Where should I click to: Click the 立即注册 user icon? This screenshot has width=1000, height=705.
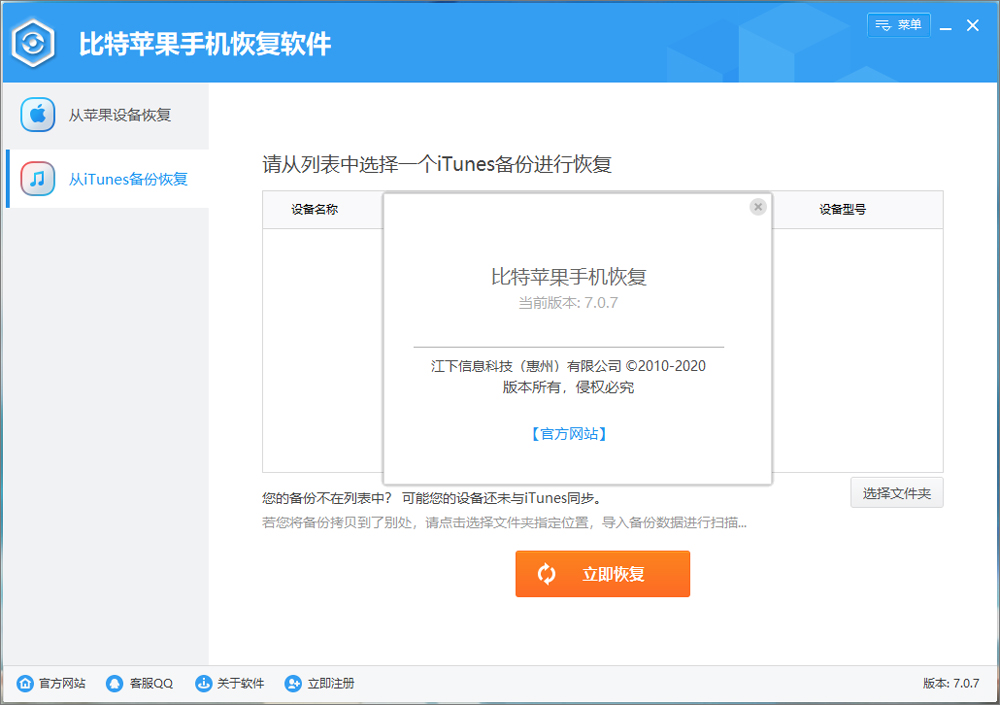click(x=293, y=683)
